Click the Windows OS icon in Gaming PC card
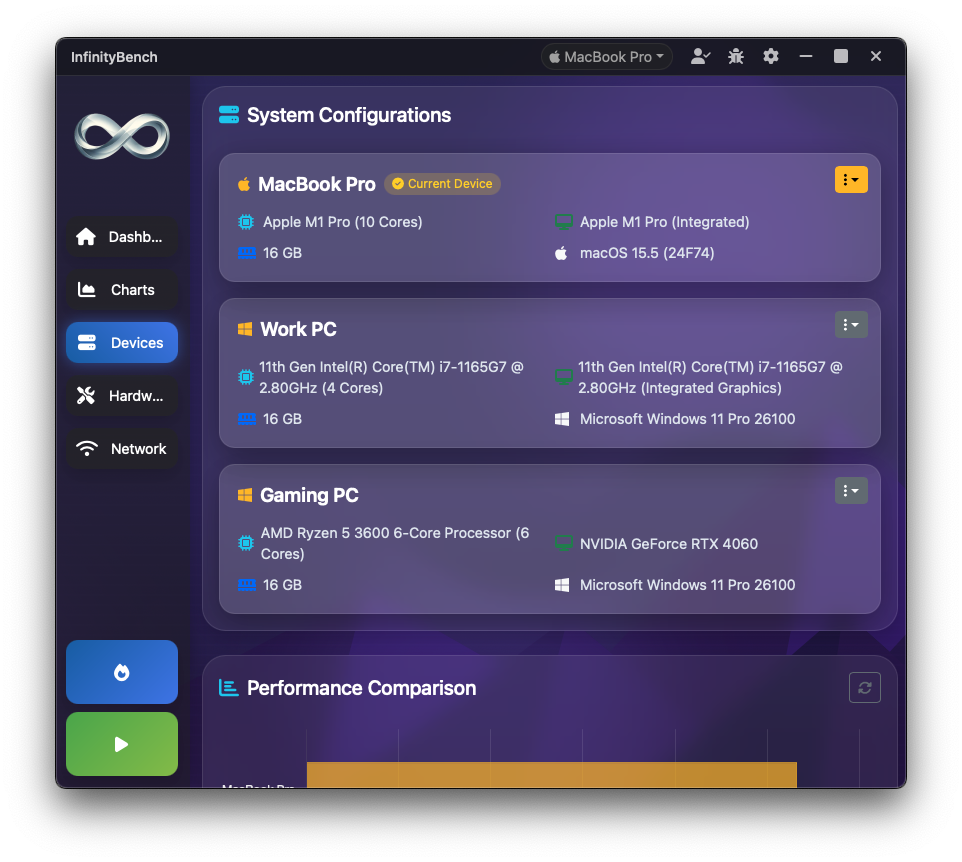Viewport: 962px width, 862px height. coord(562,585)
